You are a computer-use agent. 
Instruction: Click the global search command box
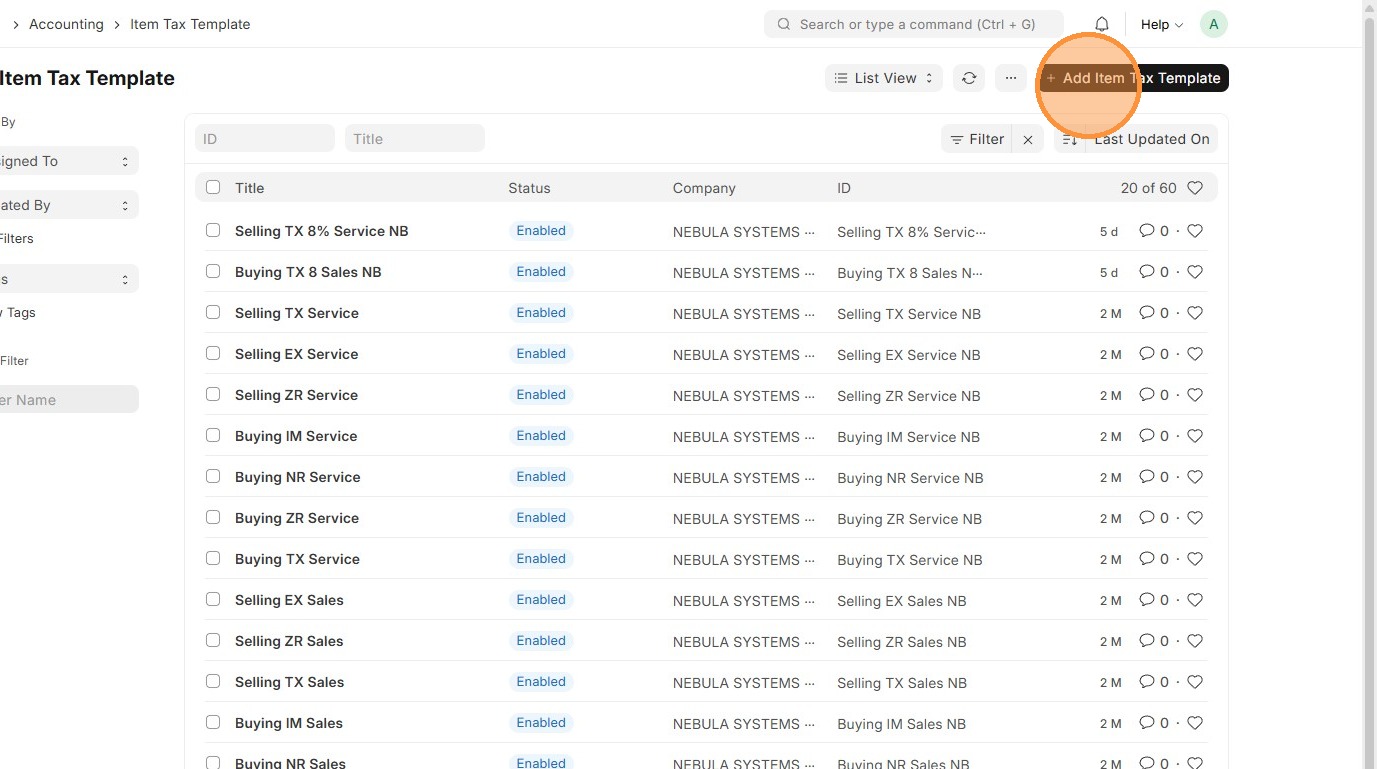(x=914, y=24)
